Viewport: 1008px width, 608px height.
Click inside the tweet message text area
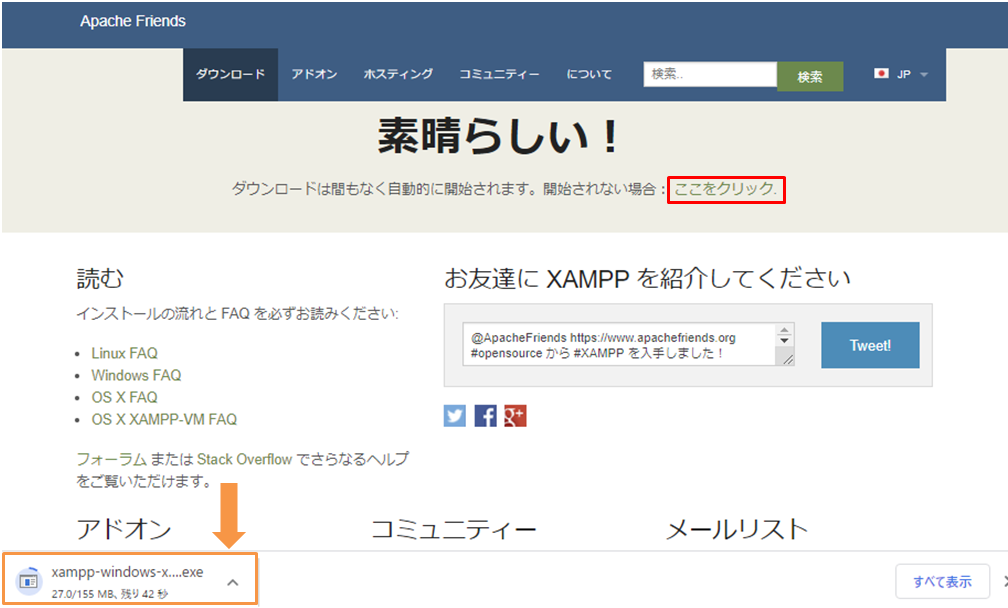coord(619,344)
